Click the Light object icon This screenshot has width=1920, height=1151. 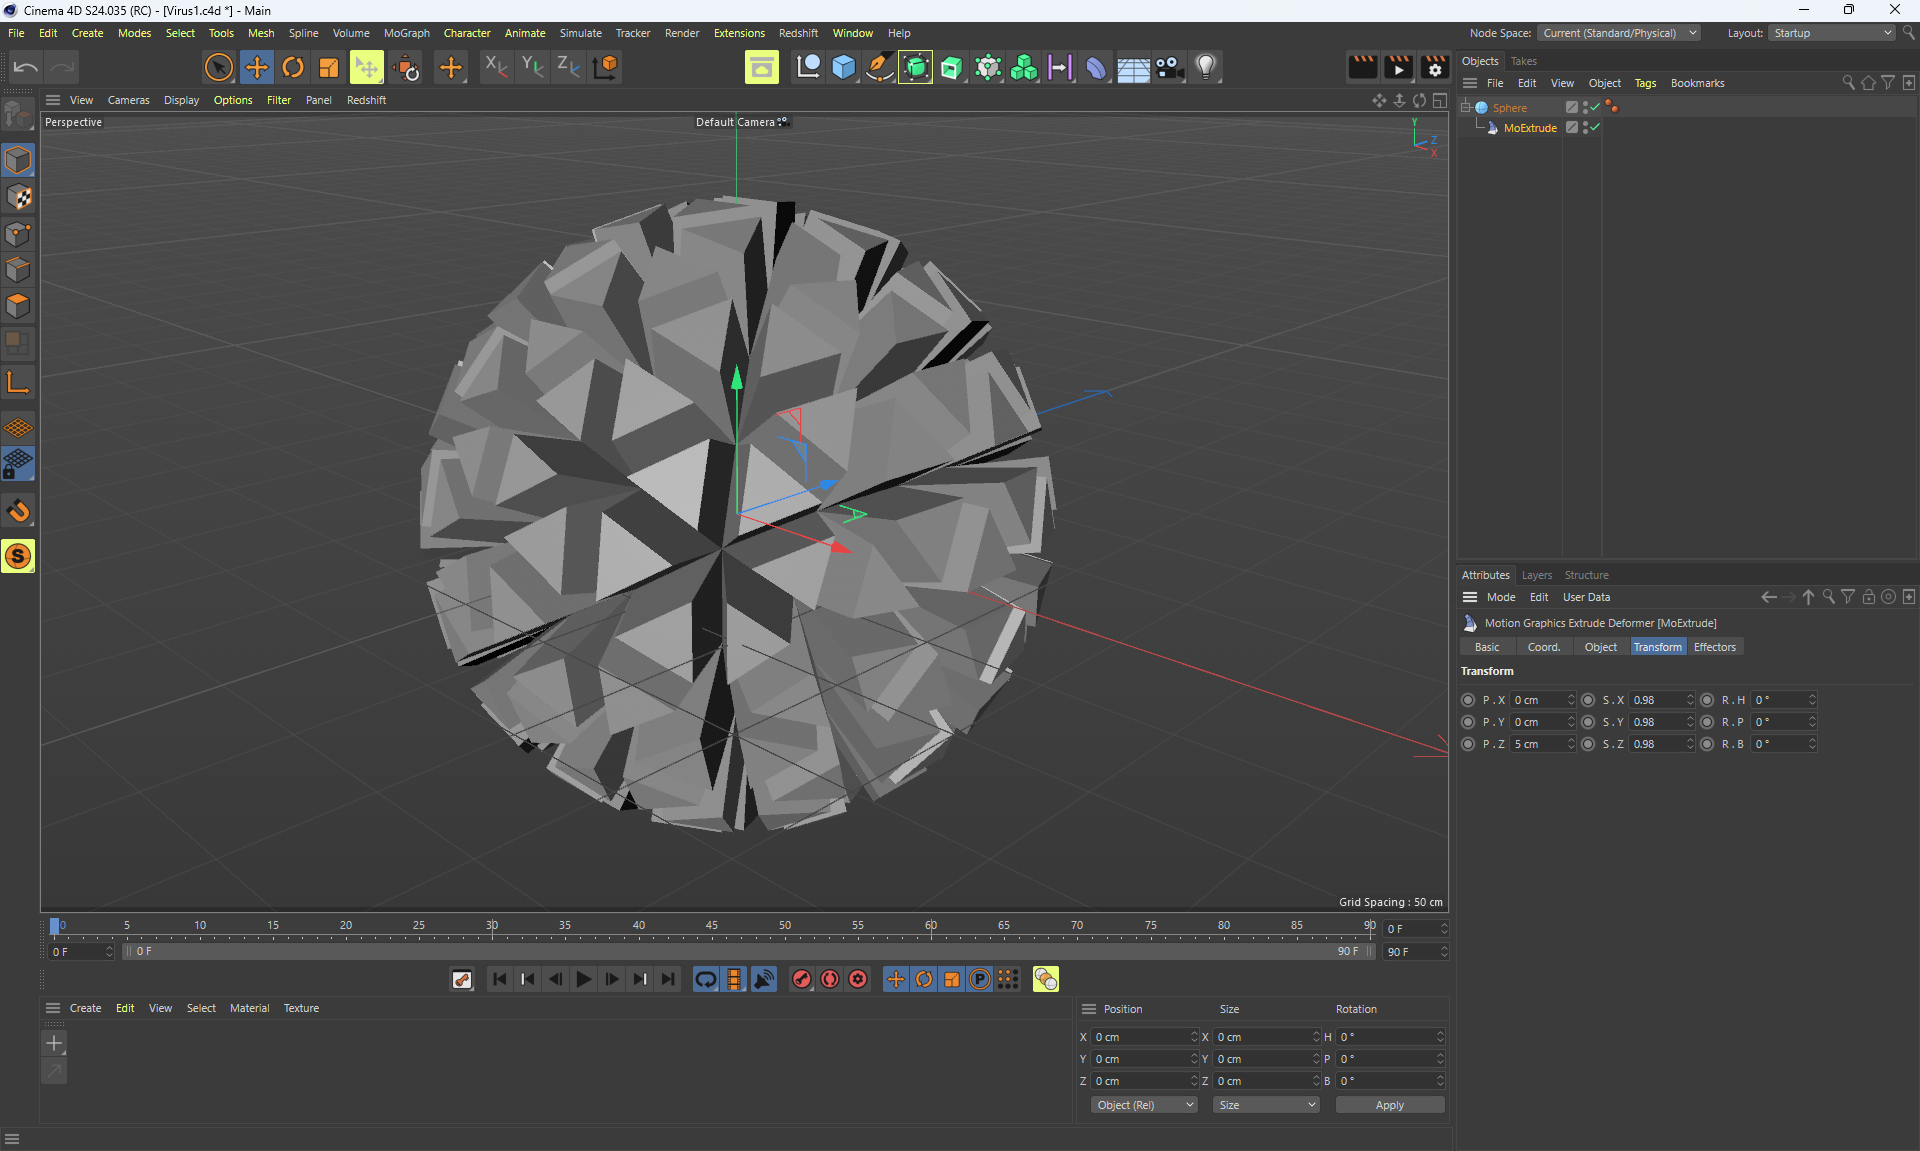(1206, 67)
